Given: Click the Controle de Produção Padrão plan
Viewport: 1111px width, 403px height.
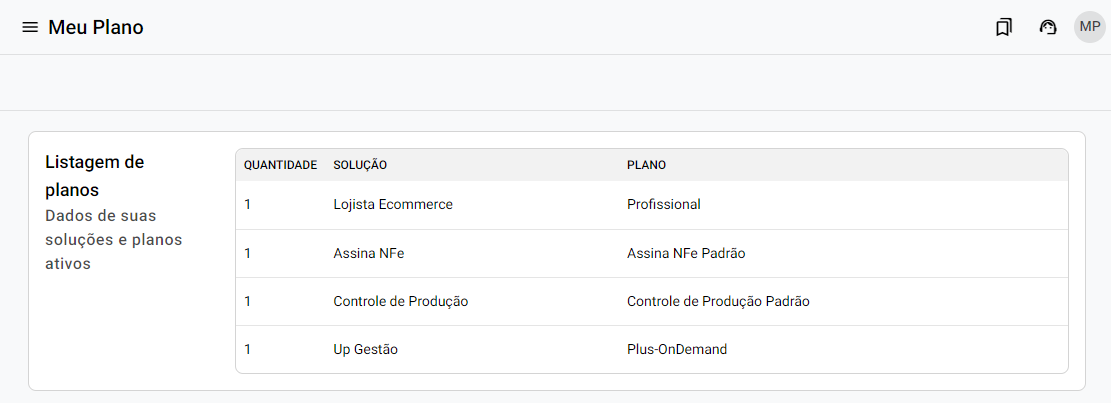Looking at the screenshot, I should point(718,302).
